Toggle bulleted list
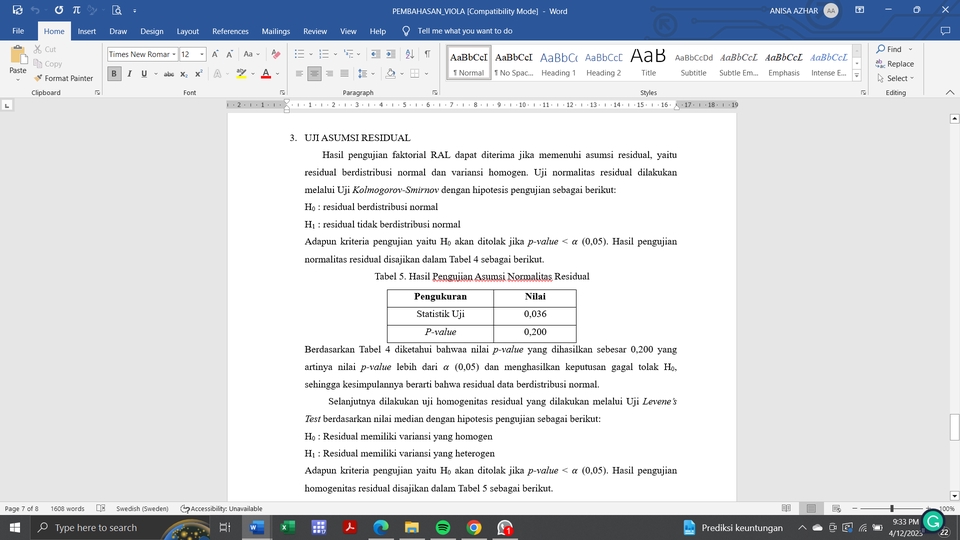Screen dimensions: 960x540 tap(299, 54)
